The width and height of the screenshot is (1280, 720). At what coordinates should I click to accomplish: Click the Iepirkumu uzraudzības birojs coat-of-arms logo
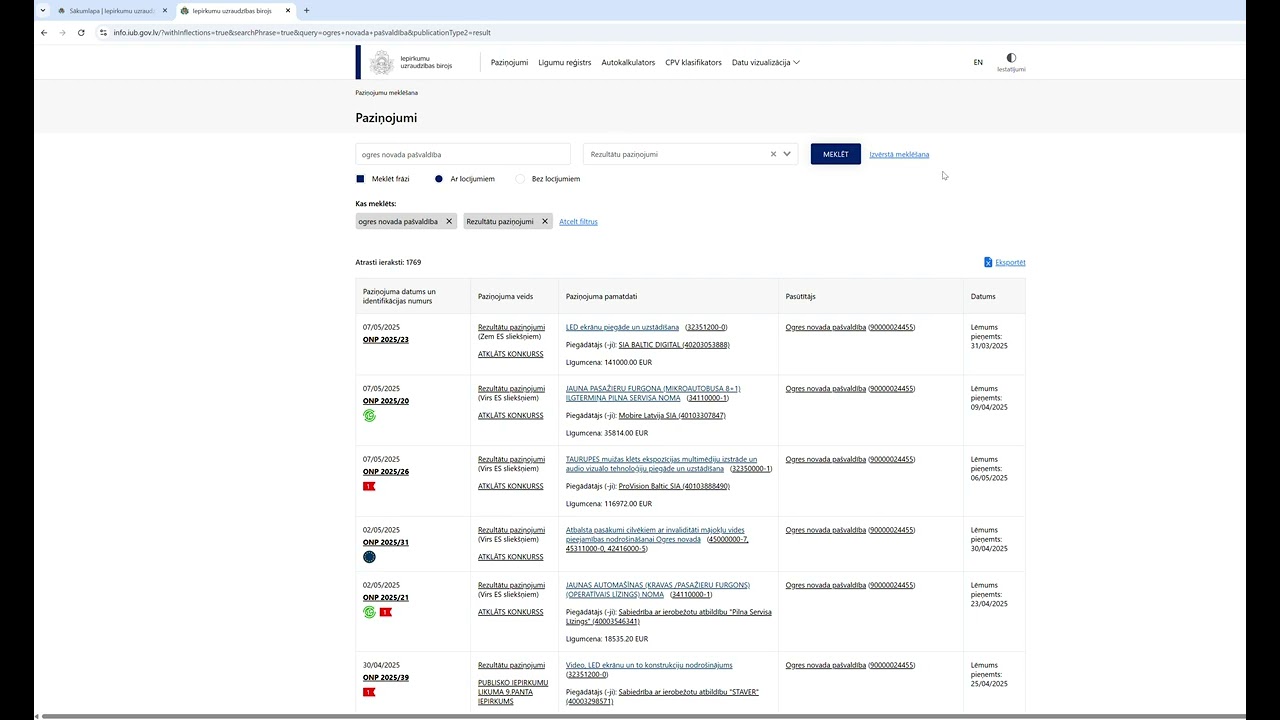(382, 63)
